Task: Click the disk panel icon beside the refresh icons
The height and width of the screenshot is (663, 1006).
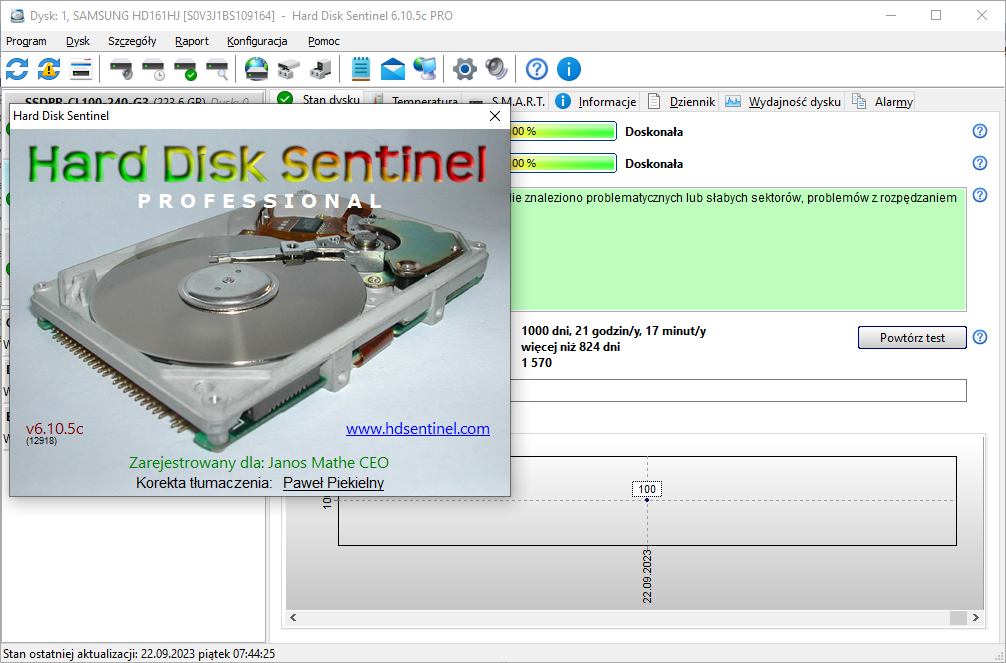Action: [x=81, y=69]
